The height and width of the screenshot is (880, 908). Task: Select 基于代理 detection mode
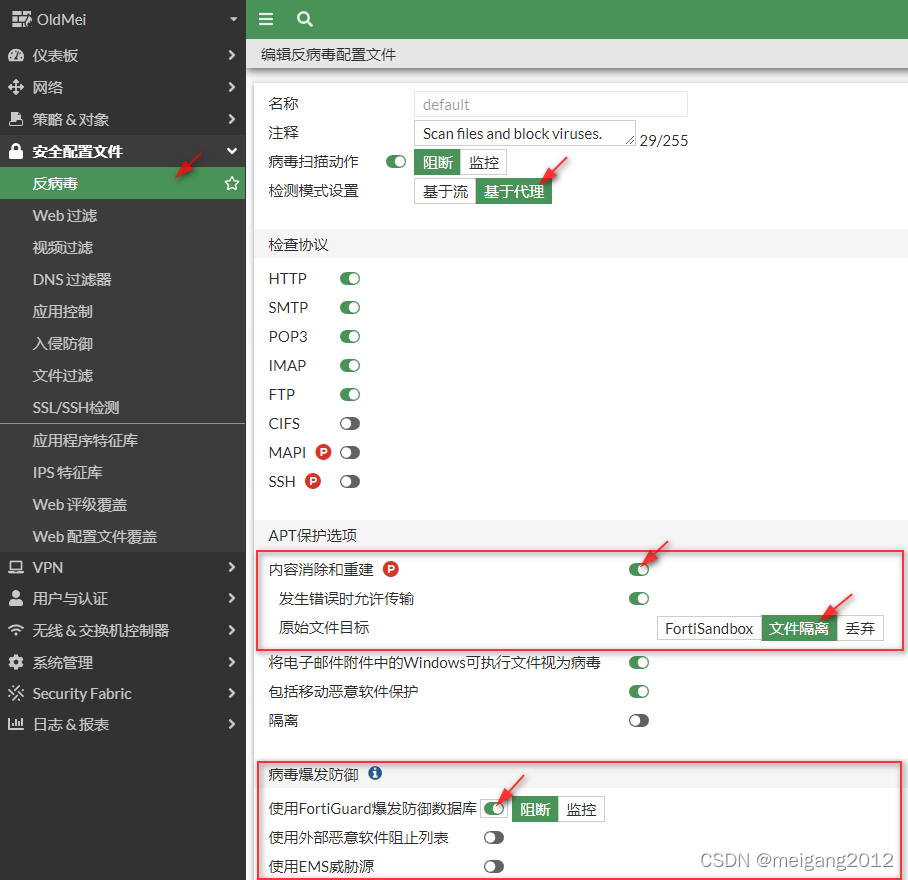pos(514,191)
